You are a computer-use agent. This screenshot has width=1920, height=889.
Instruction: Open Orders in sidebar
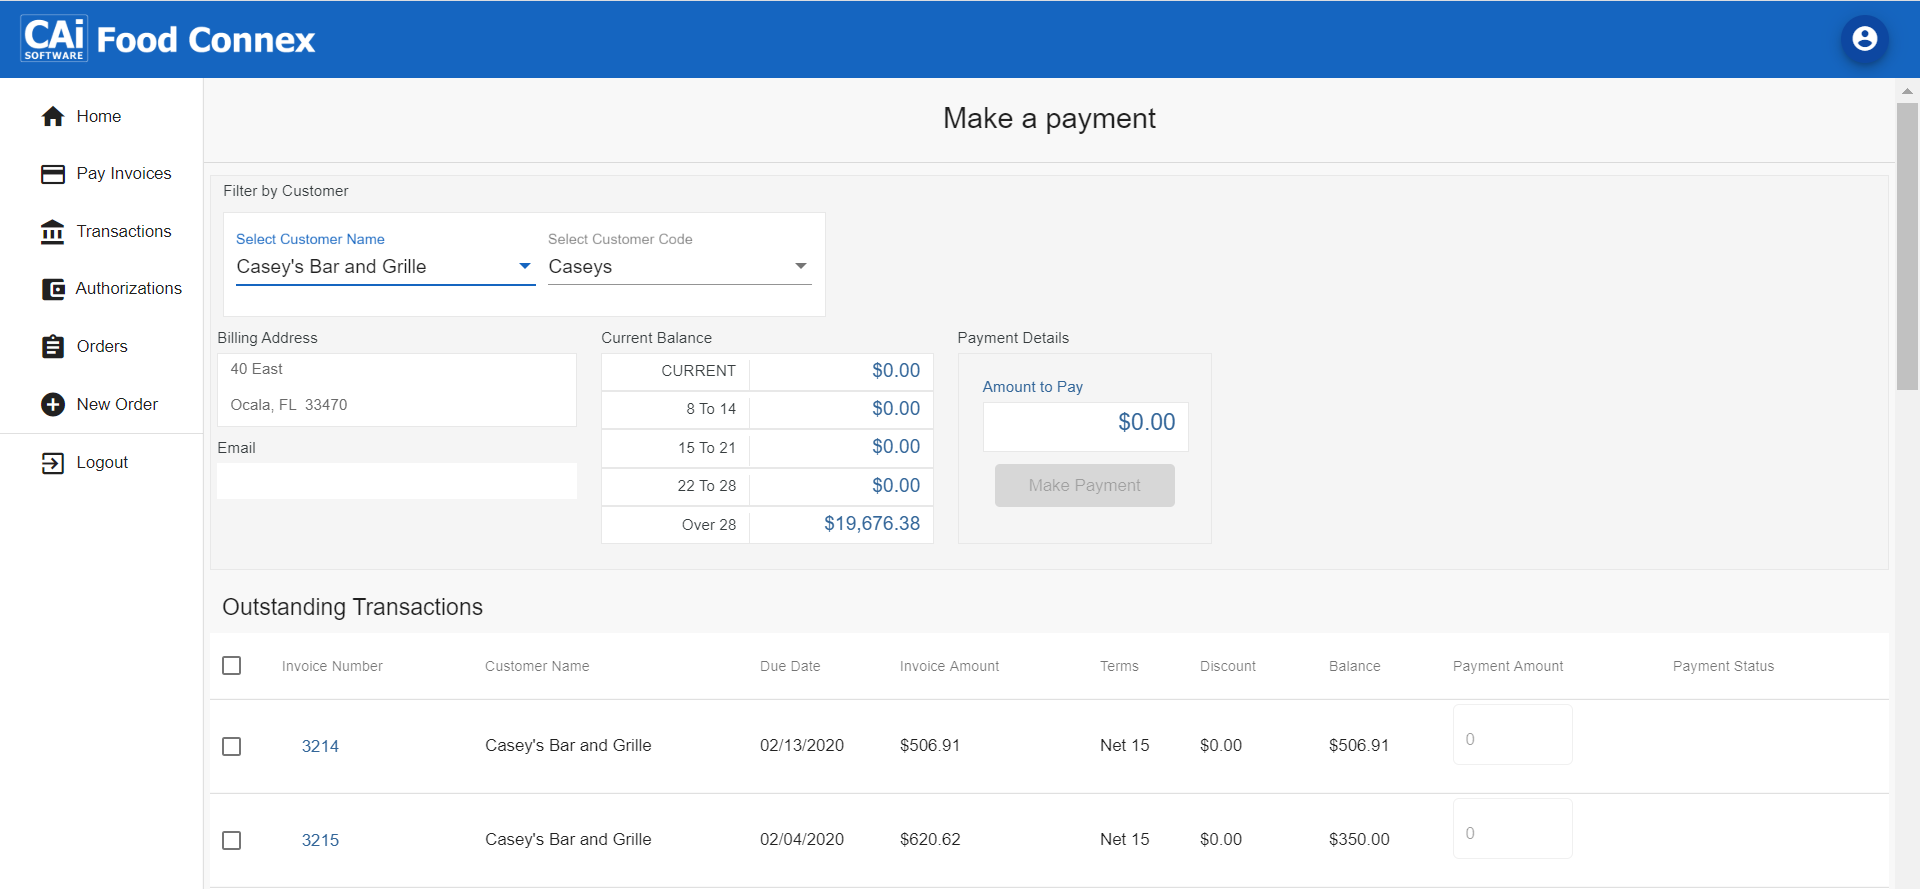(x=100, y=347)
